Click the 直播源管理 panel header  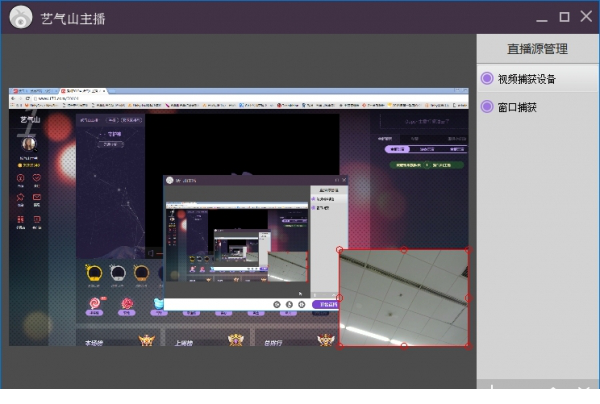point(537,48)
